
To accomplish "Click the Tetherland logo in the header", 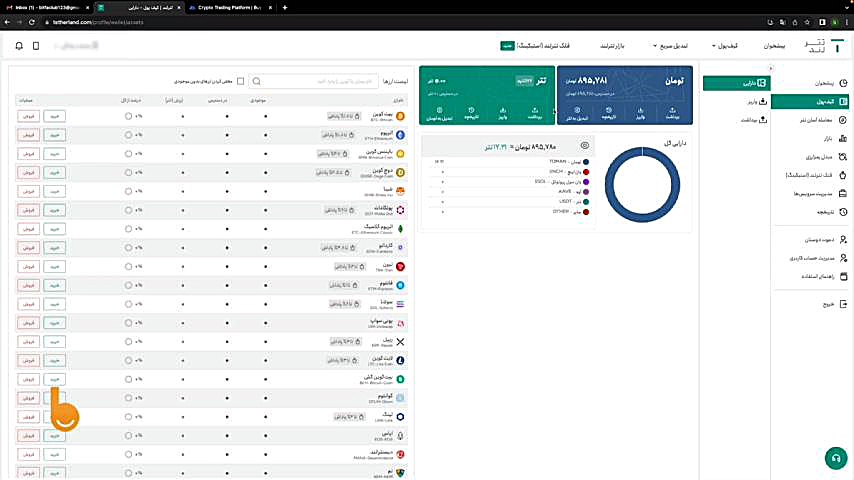I will pos(824,46).
